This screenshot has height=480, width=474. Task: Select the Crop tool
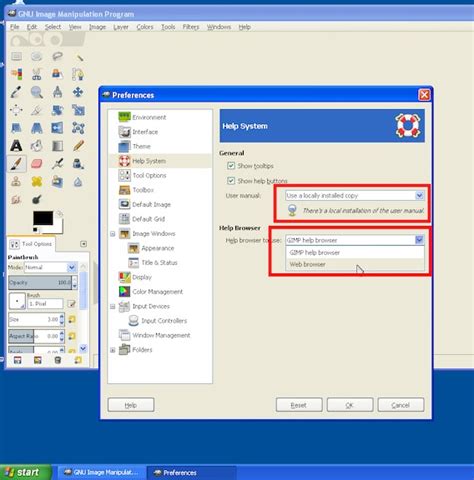[37, 110]
